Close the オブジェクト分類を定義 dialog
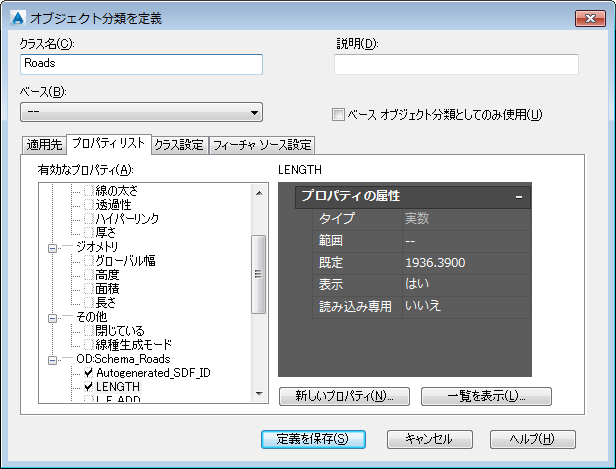 click(x=590, y=18)
